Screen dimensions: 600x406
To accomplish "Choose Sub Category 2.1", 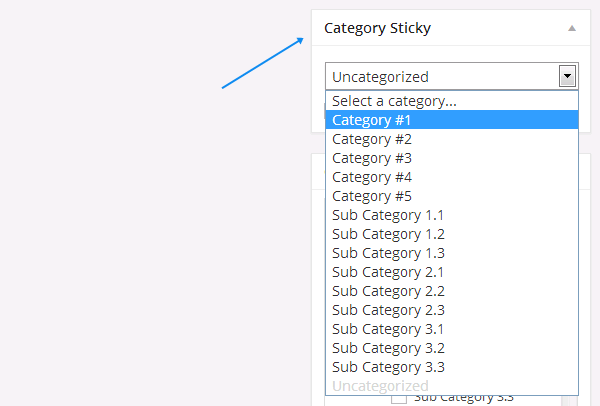I will 452,272.
